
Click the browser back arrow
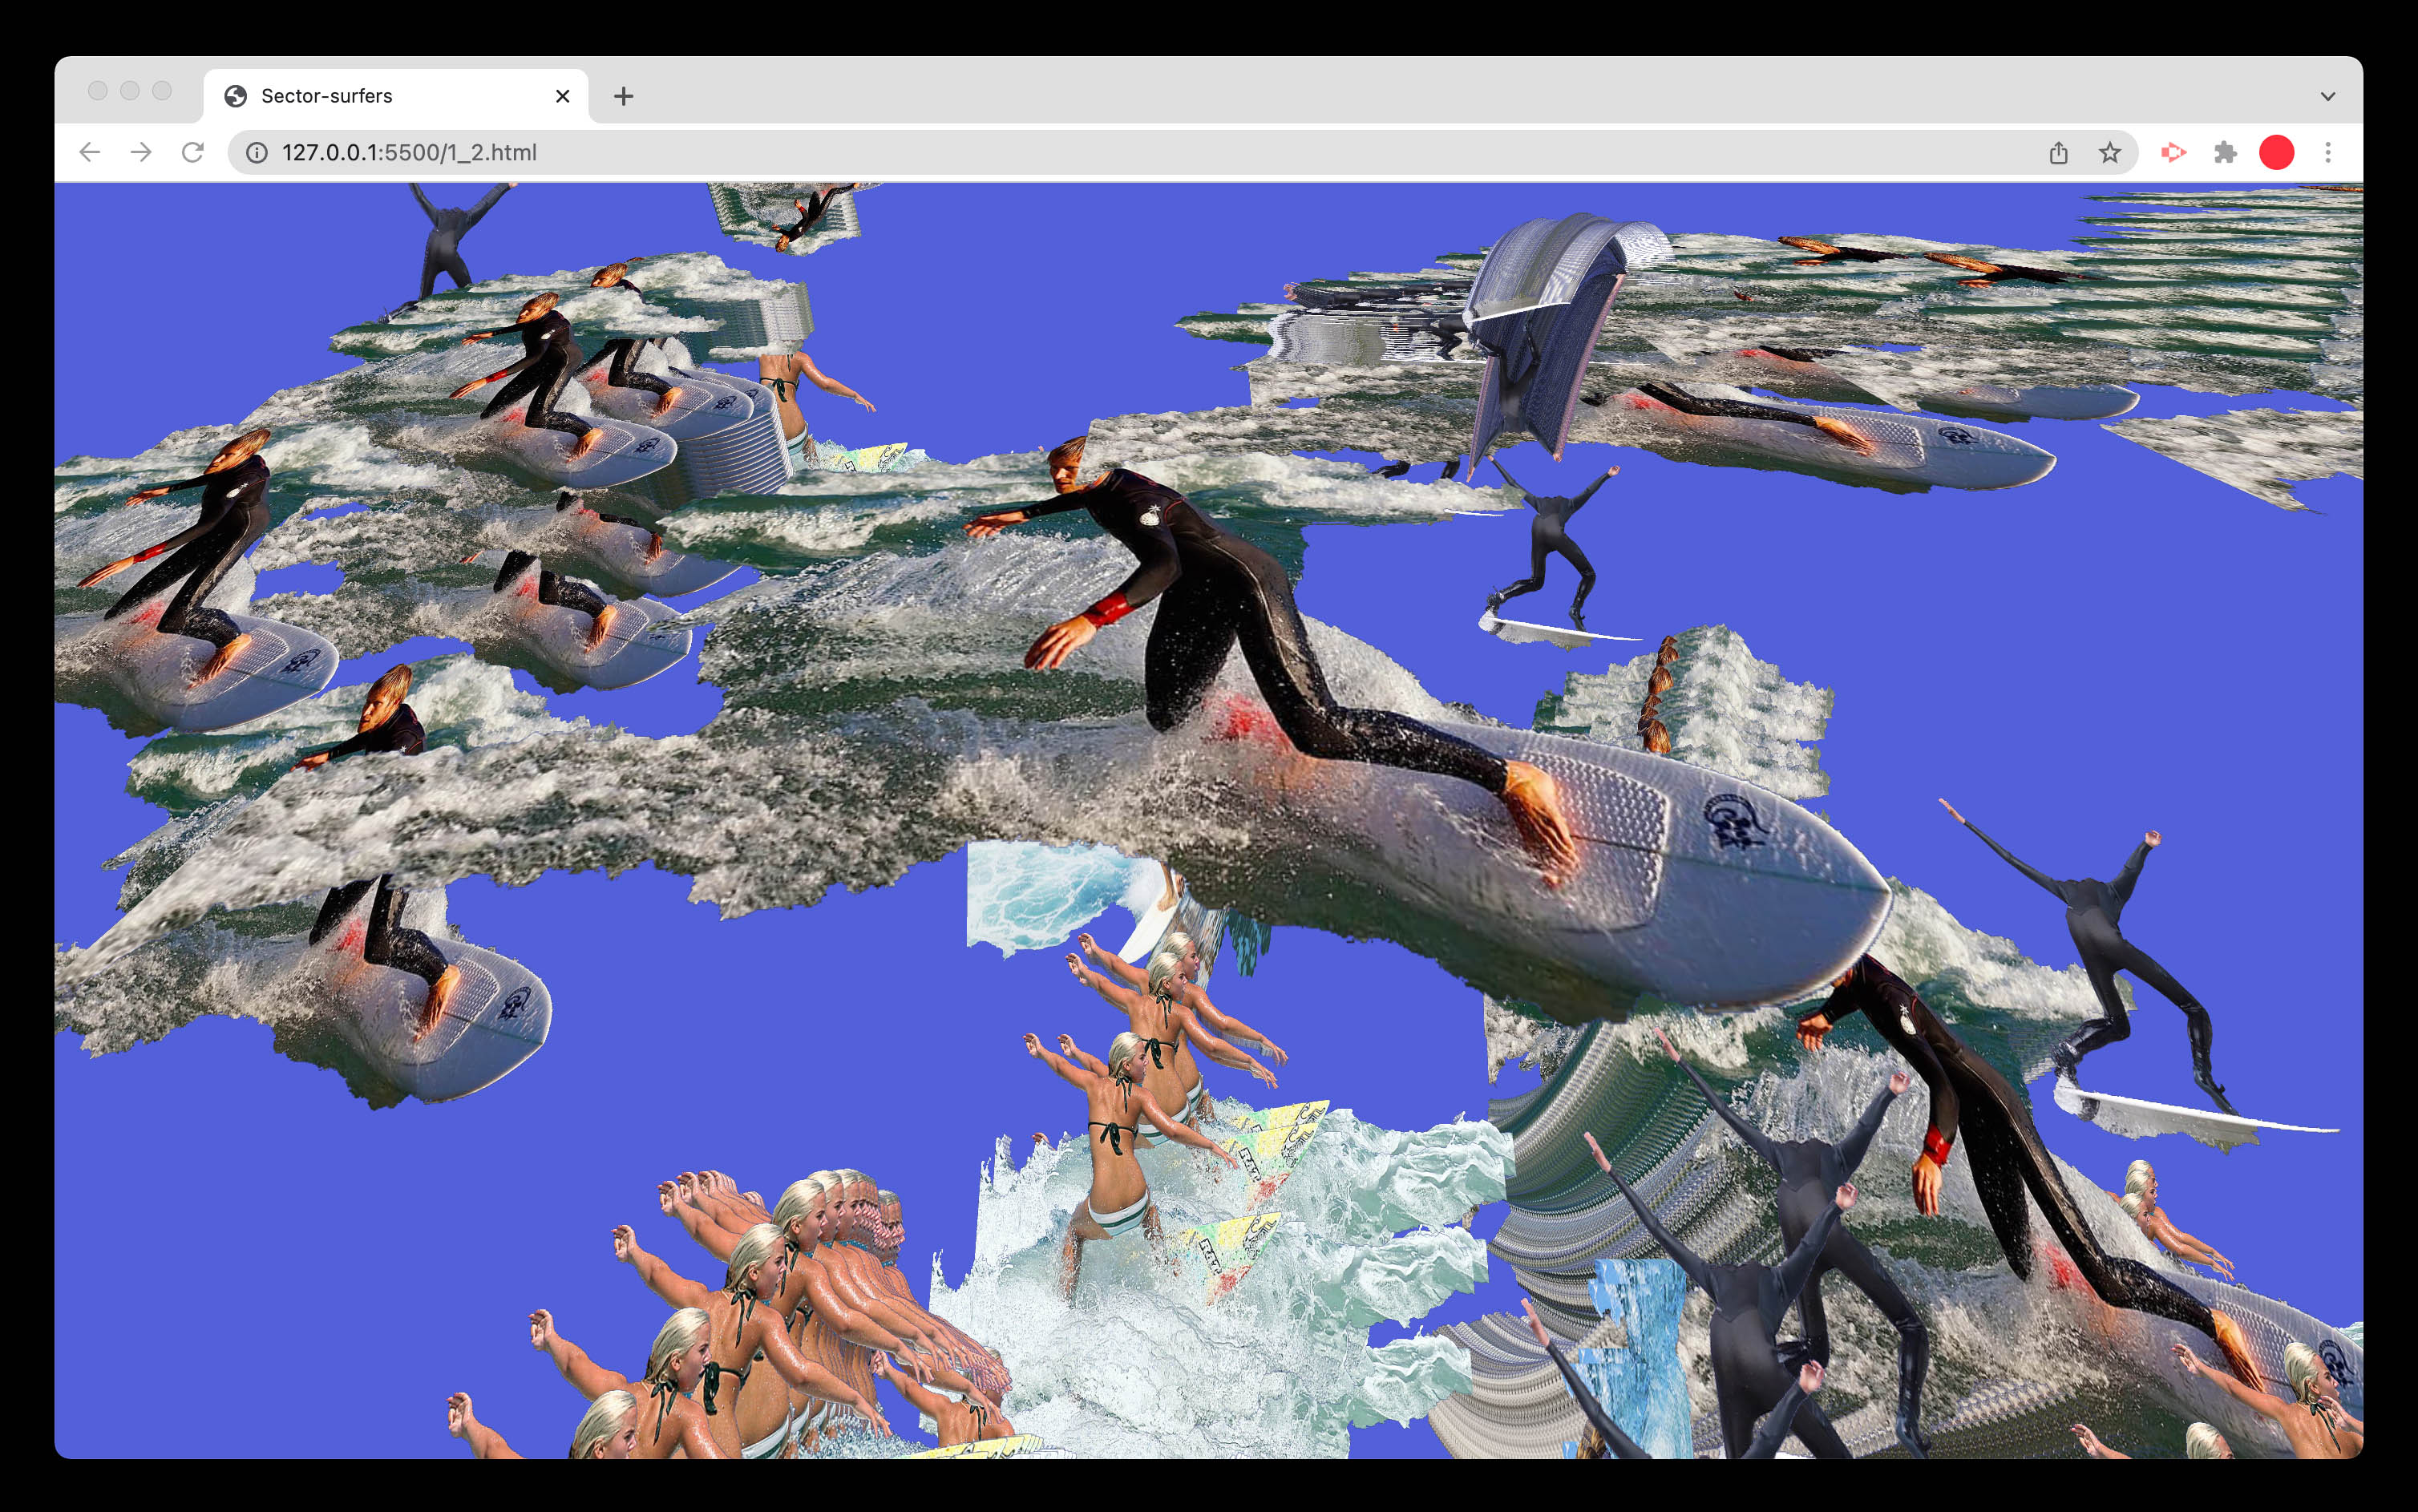point(90,152)
